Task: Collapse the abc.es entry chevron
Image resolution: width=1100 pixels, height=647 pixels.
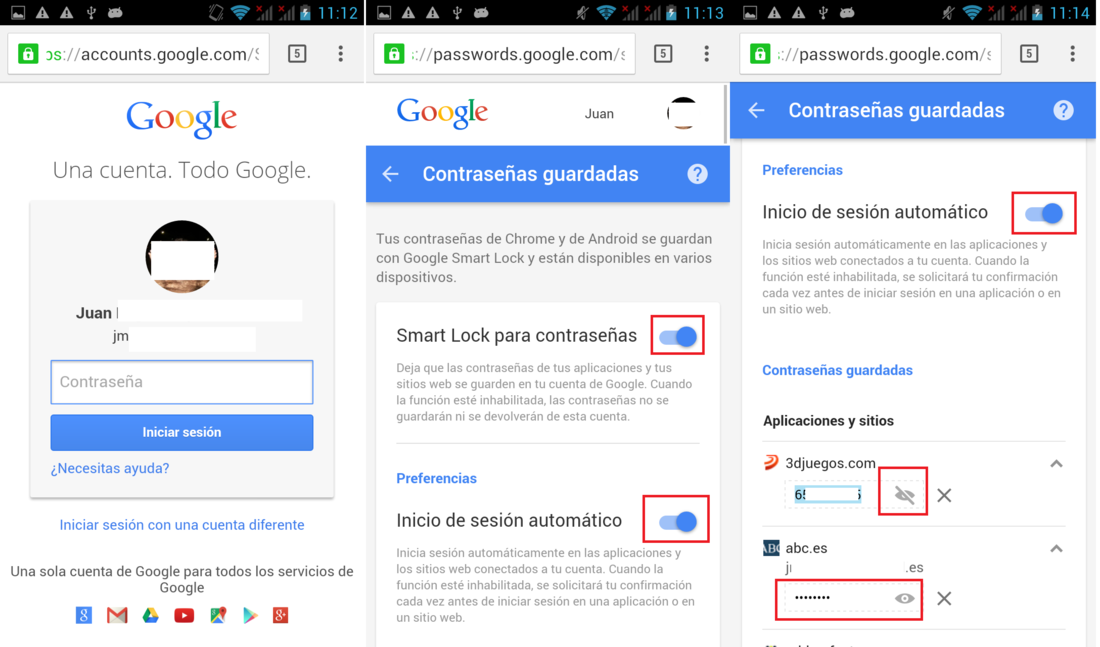Action: 1056,549
